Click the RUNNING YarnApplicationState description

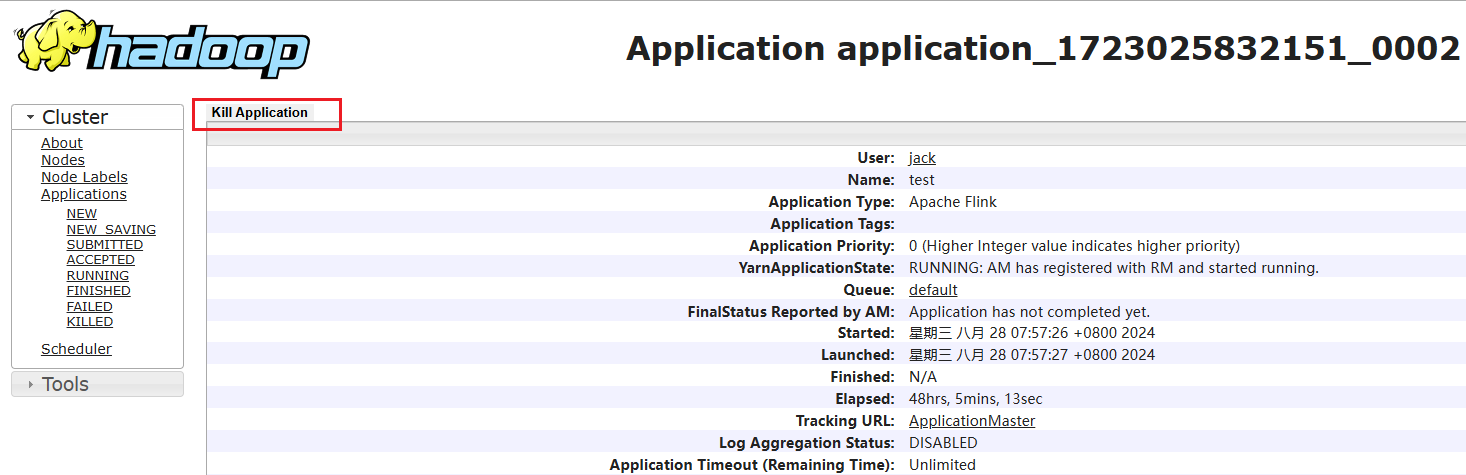(x=1114, y=268)
